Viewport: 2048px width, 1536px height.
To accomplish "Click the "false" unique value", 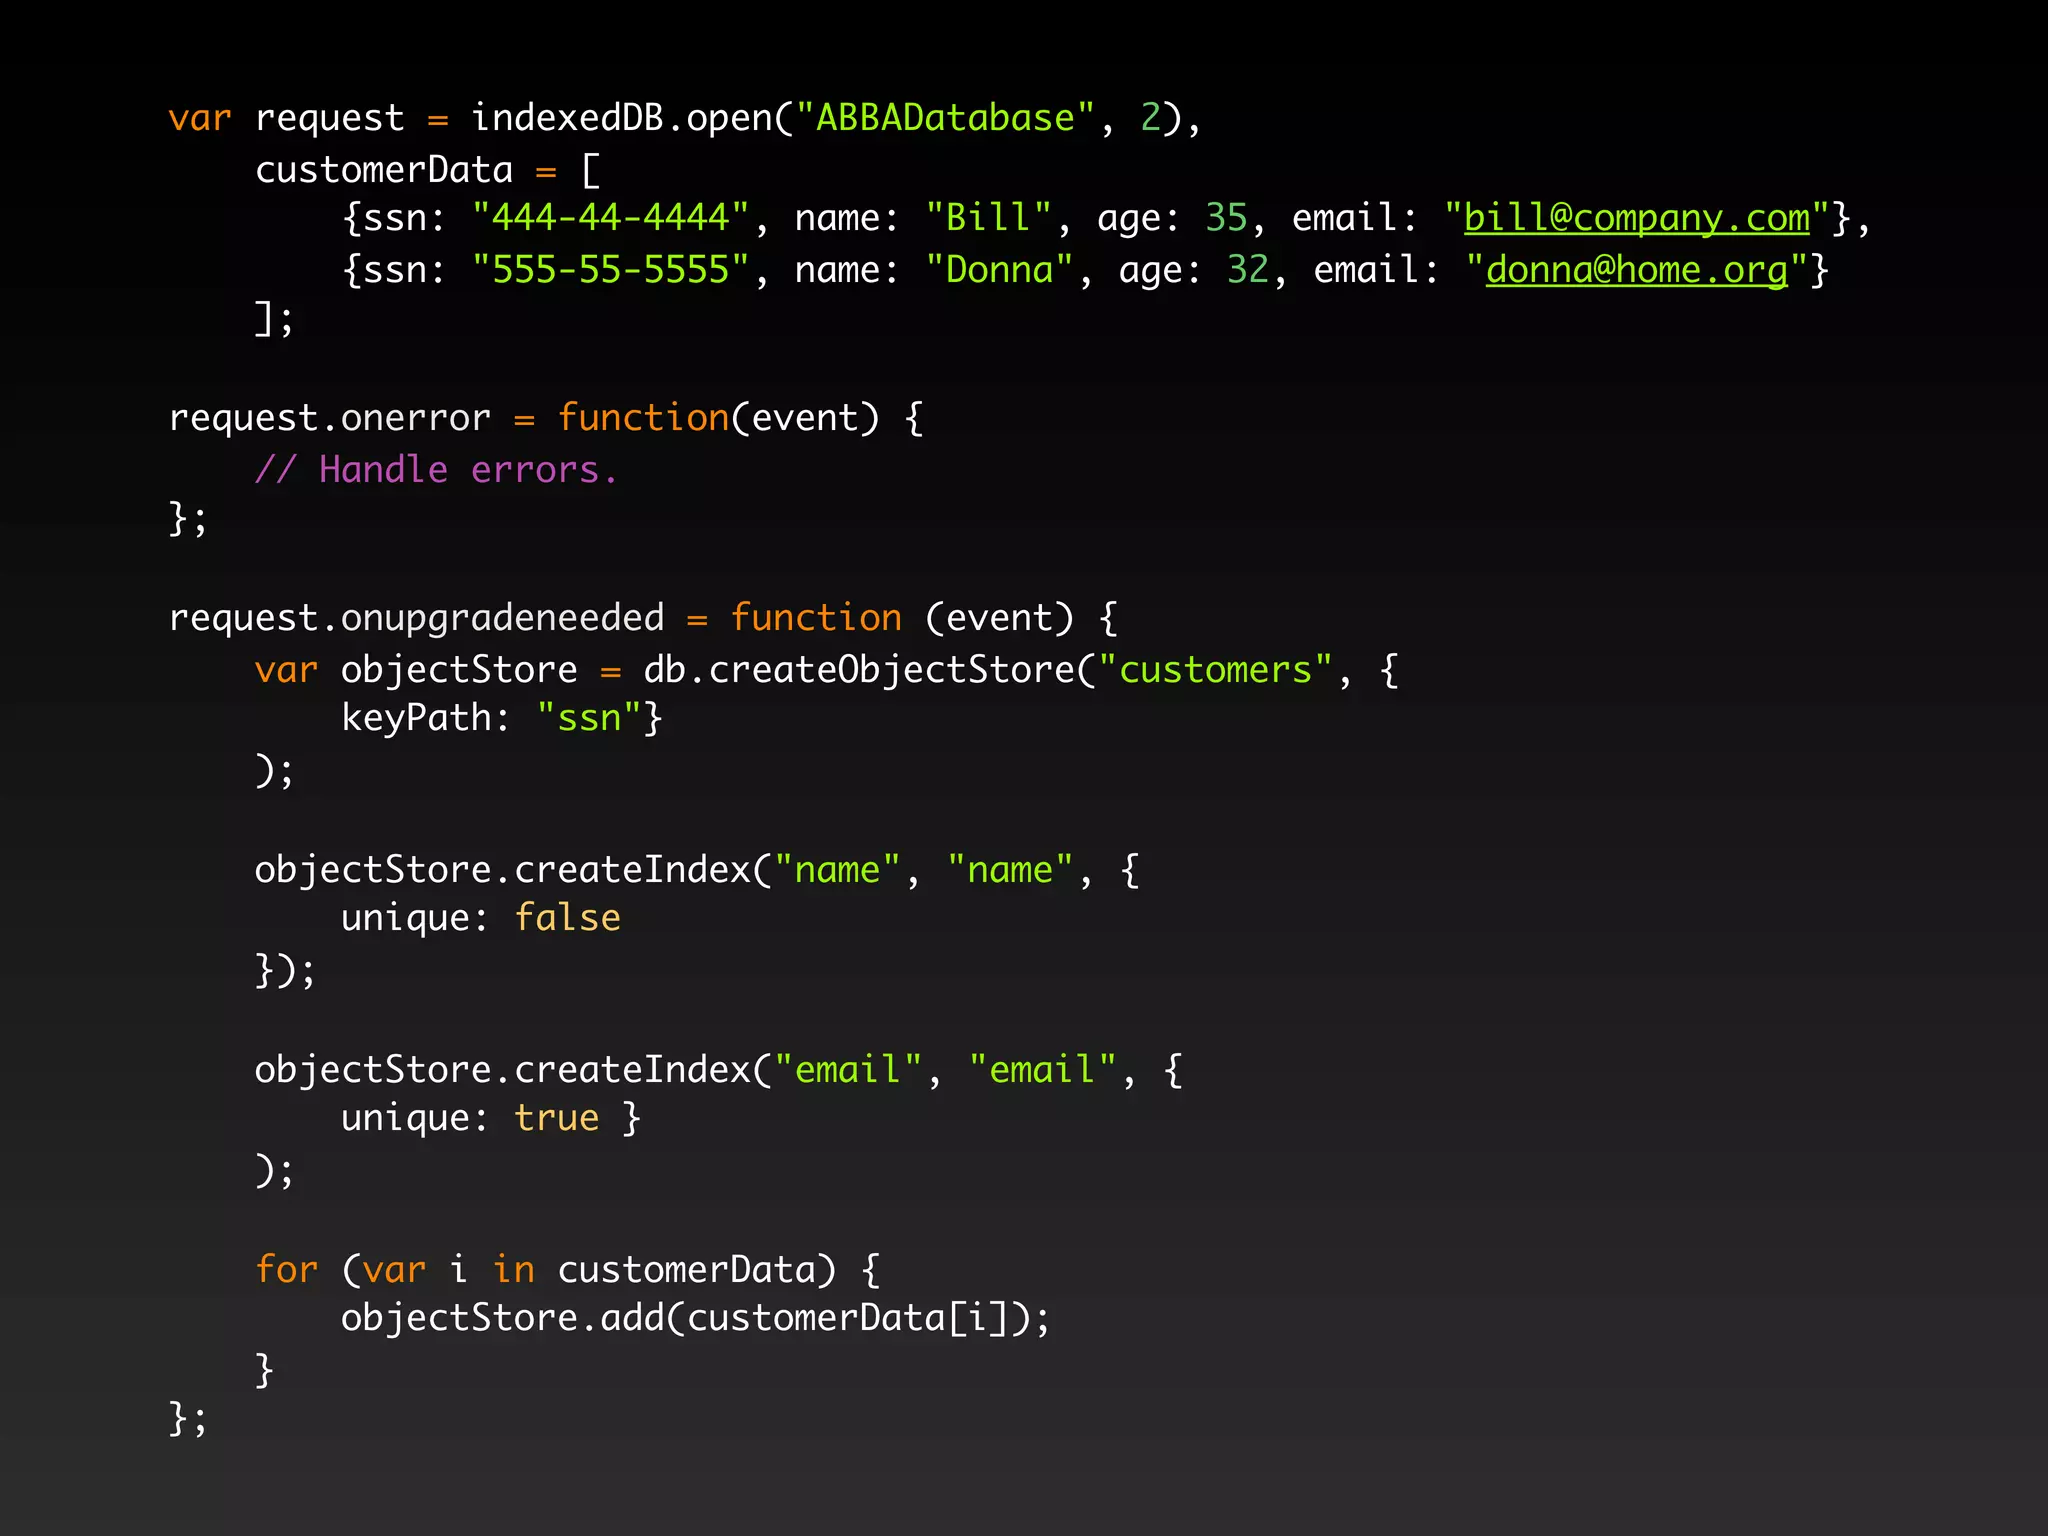I will click(567, 918).
